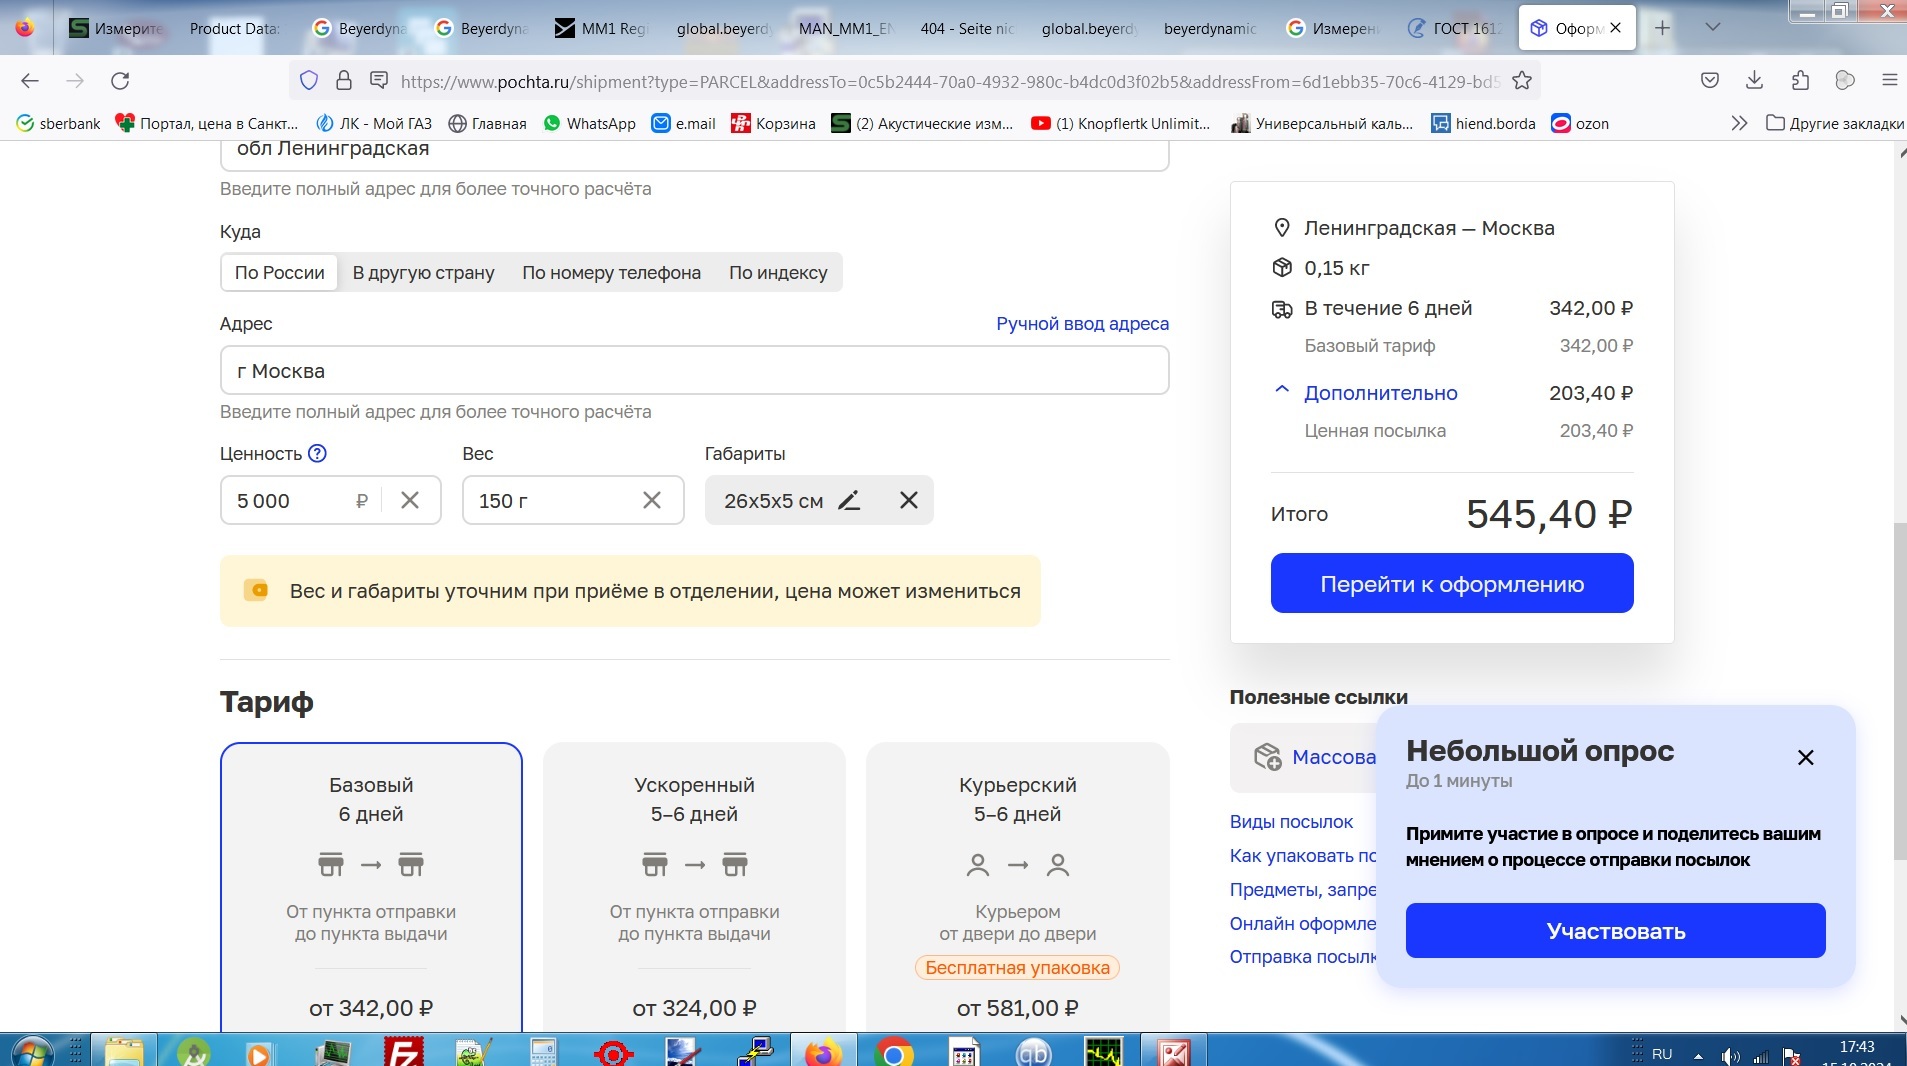Open Виды посылок link
The width and height of the screenshot is (1907, 1066).
(x=1291, y=821)
